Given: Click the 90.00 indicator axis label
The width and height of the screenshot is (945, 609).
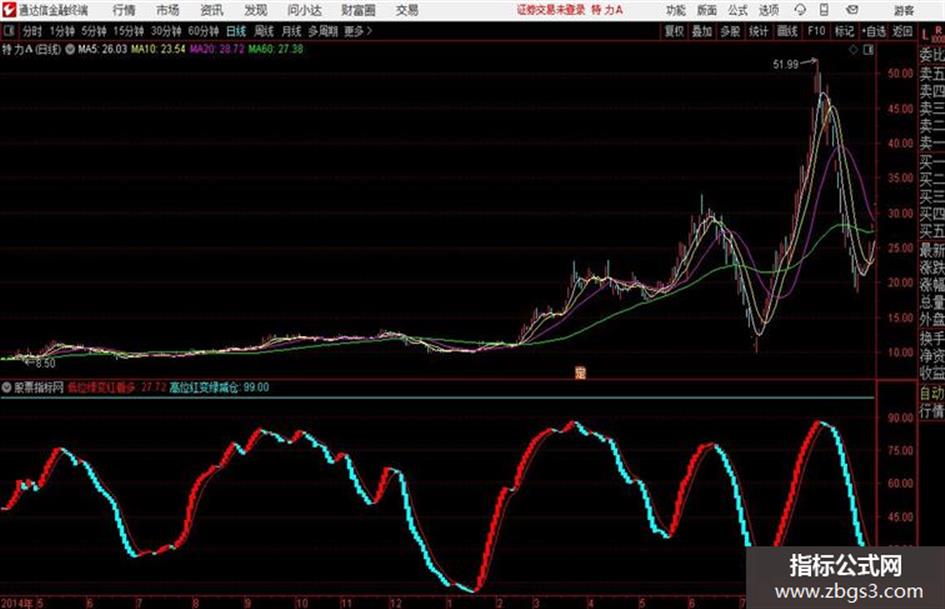Looking at the screenshot, I should click(x=900, y=418).
